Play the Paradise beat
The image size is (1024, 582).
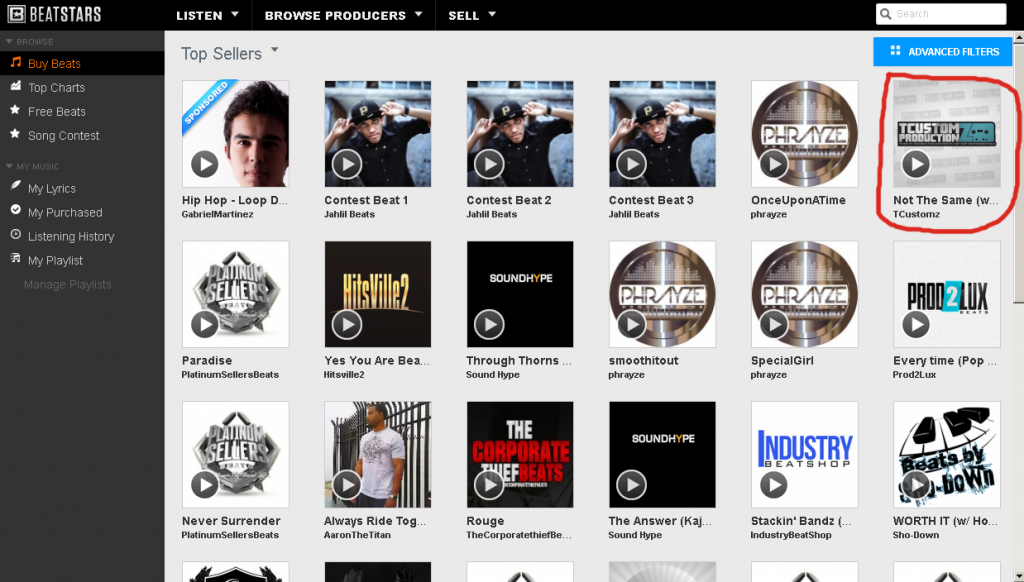click(204, 324)
